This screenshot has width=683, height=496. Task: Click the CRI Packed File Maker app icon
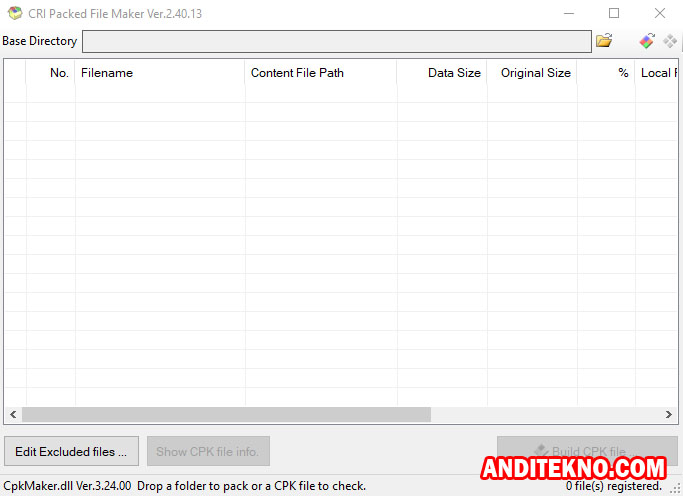pos(14,13)
